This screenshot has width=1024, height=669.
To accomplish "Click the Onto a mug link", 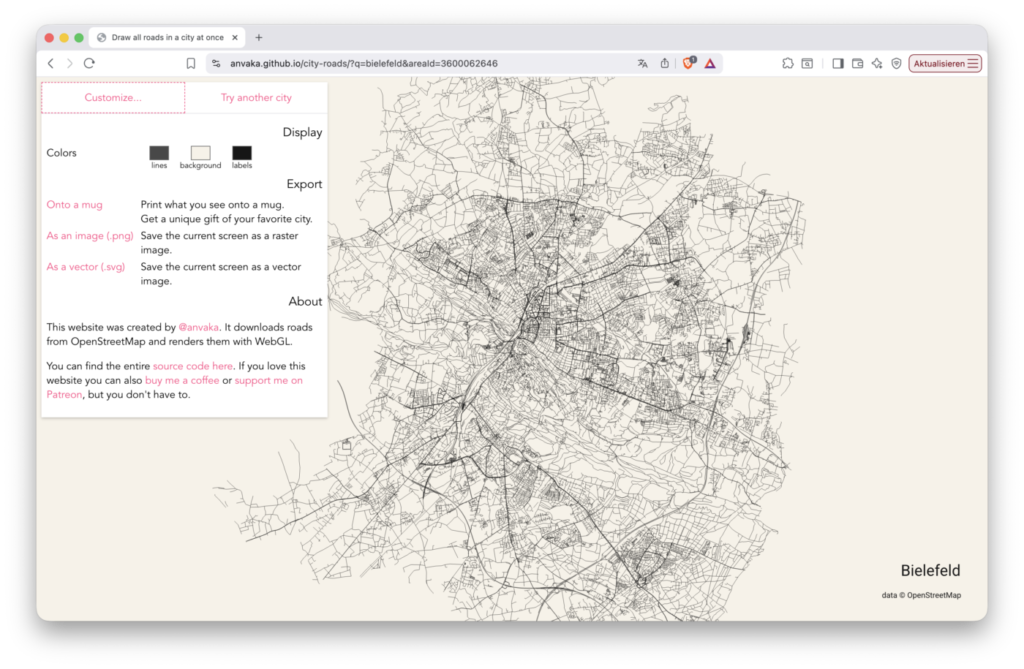I will pos(74,205).
